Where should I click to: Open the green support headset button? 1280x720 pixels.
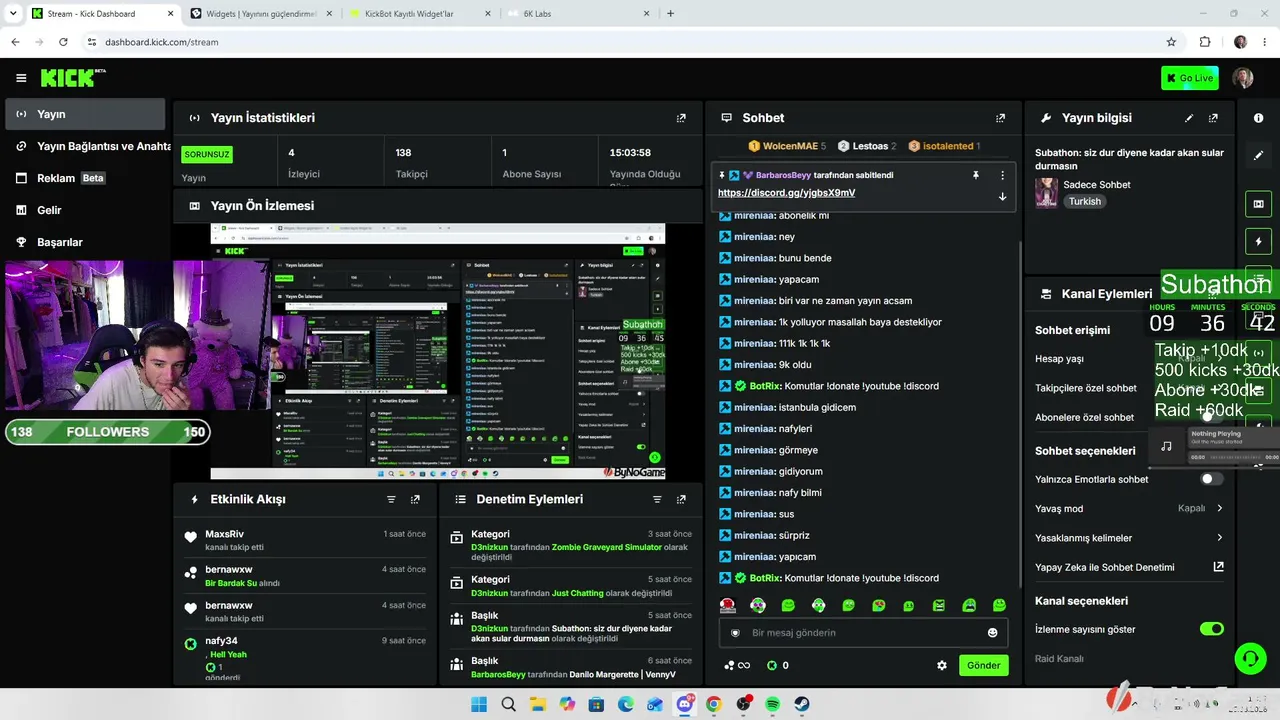[1250, 658]
